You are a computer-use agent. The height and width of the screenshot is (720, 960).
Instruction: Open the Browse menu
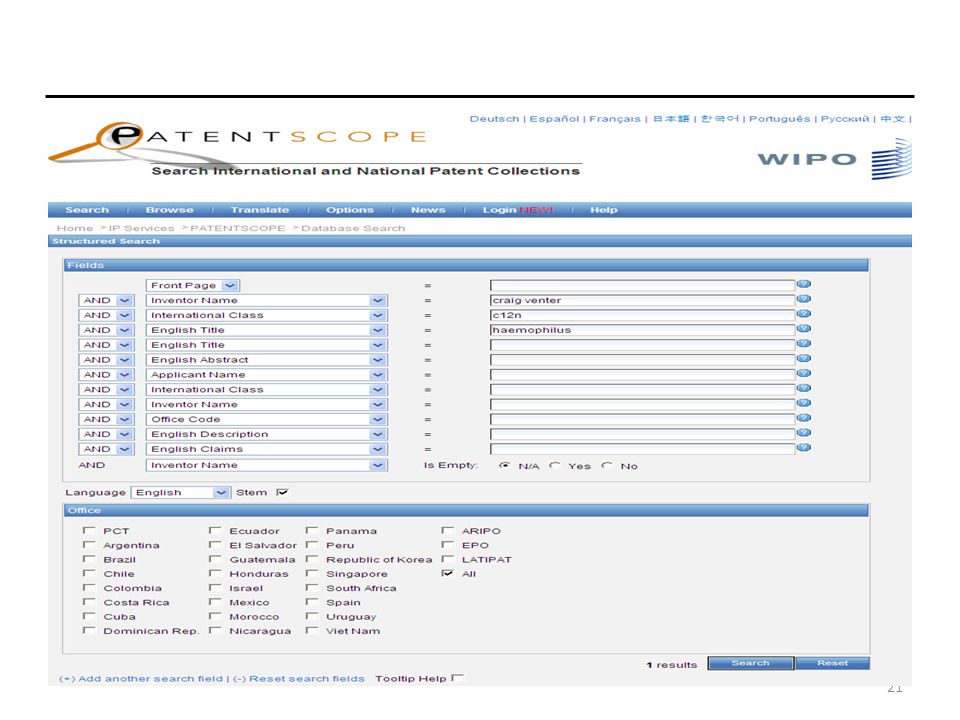click(170, 210)
